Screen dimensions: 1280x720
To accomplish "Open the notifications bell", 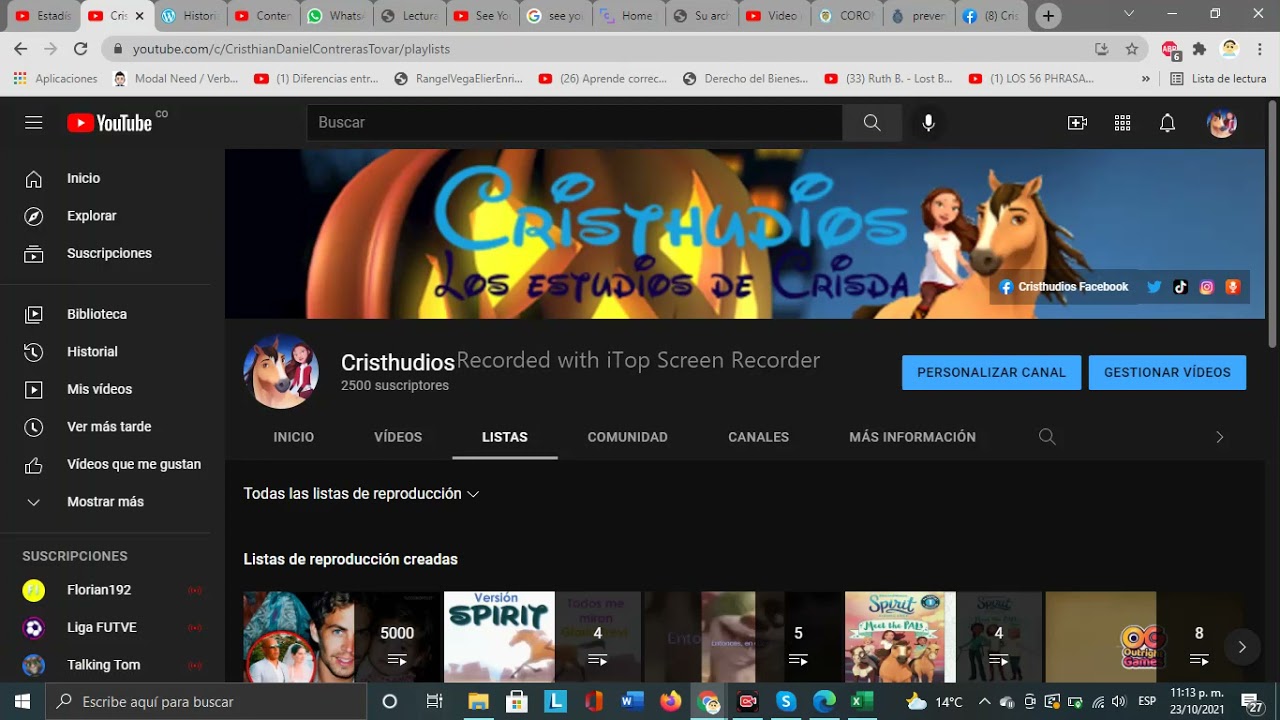I will point(1167,123).
